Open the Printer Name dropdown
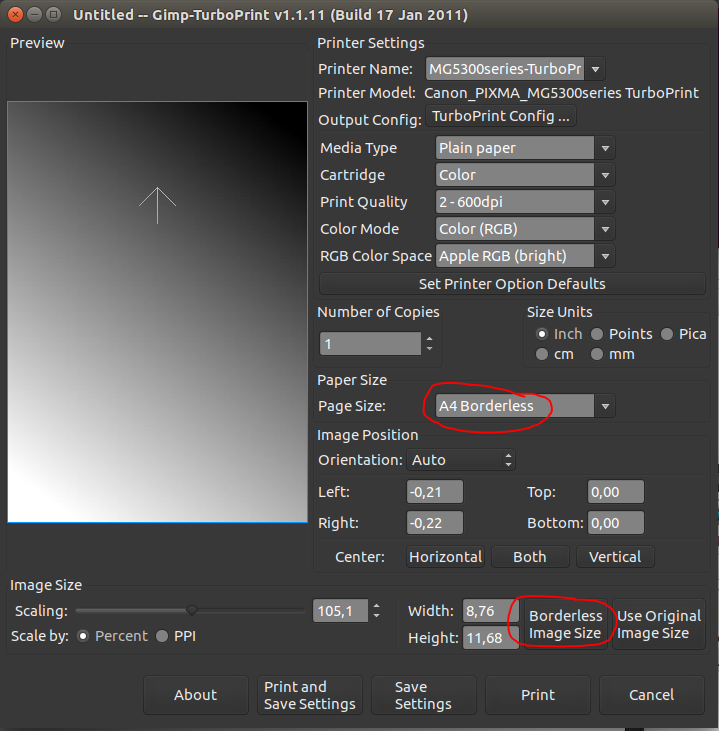719x731 pixels. pyautogui.click(x=515, y=69)
